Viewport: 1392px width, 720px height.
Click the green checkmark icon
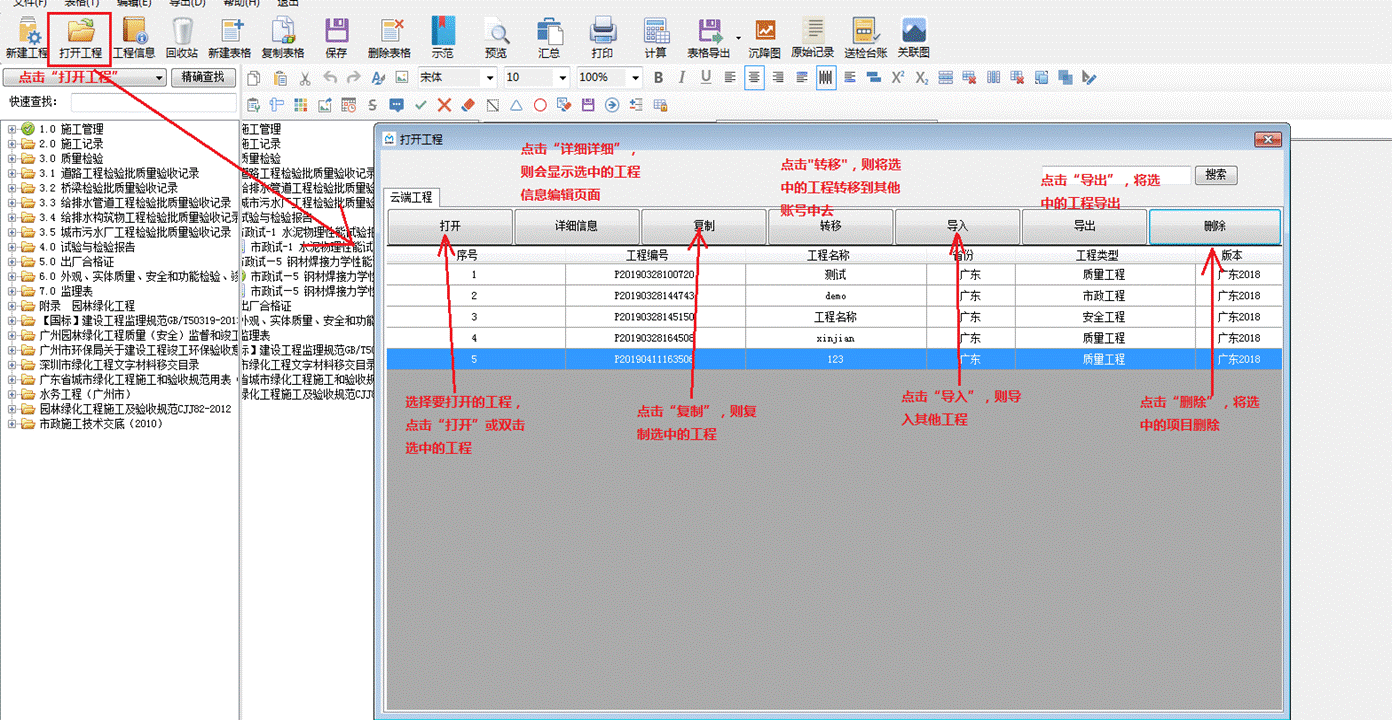(x=421, y=104)
